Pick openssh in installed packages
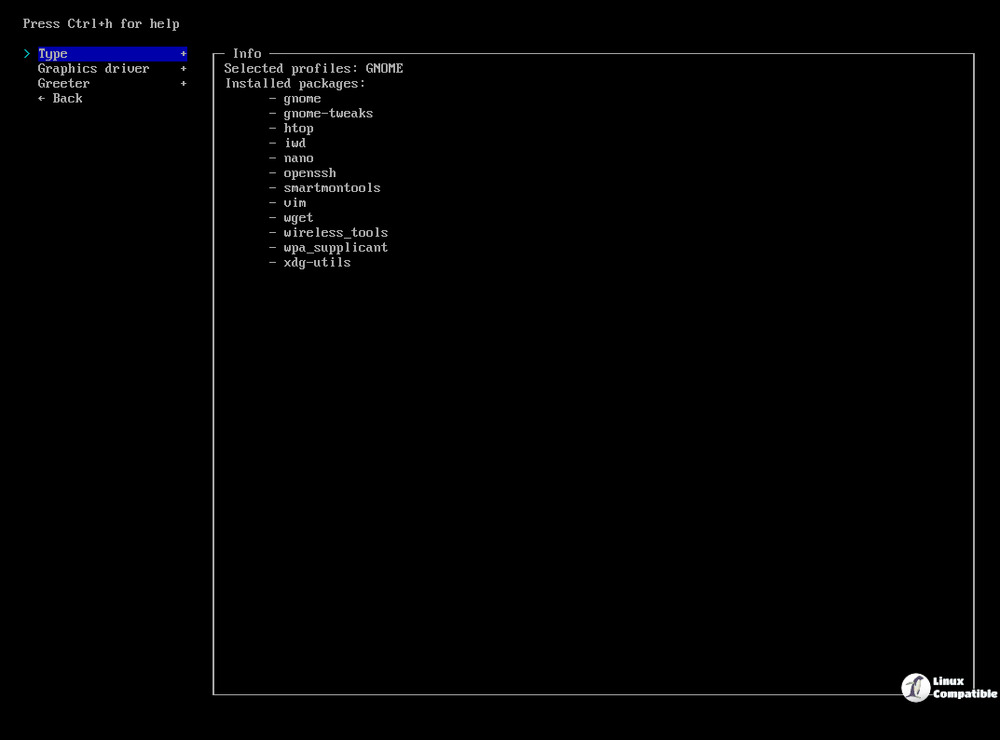The height and width of the screenshot is (740, 1000). 309,173
